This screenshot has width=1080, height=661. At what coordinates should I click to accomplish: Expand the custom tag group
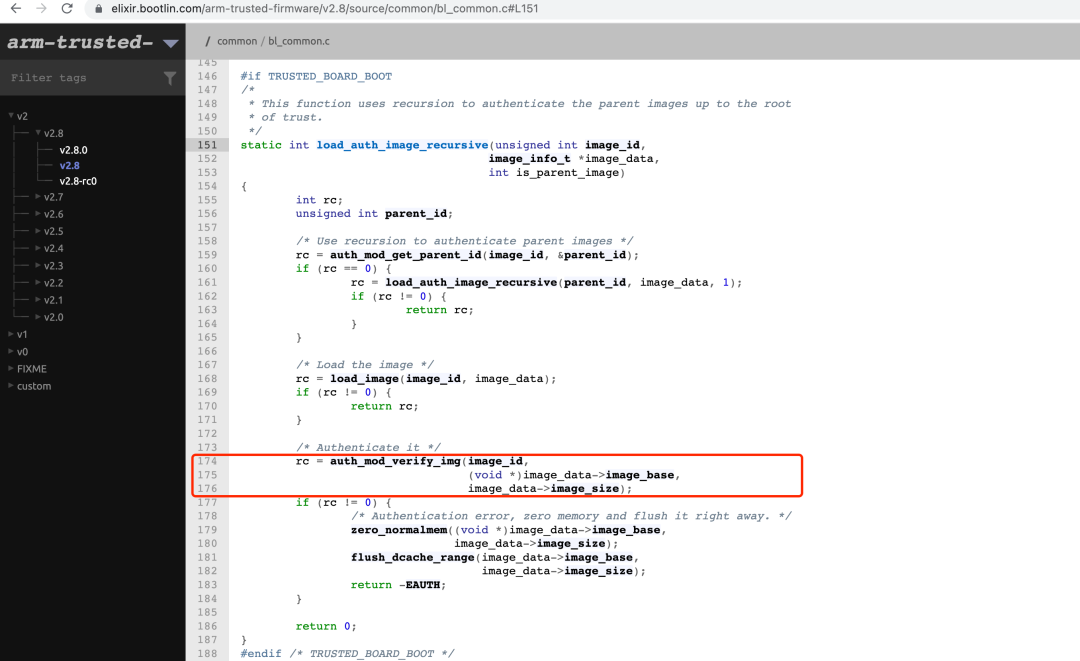click(11, 386)
